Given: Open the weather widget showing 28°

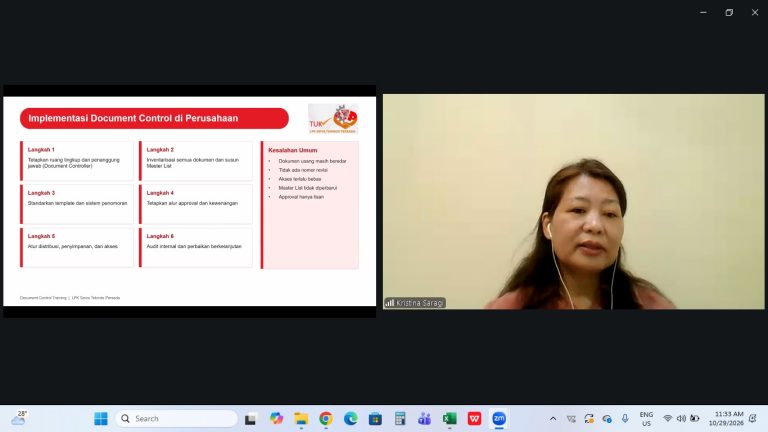Looking at the screenshot, I should pyautogui.click(x=19, y=419).
